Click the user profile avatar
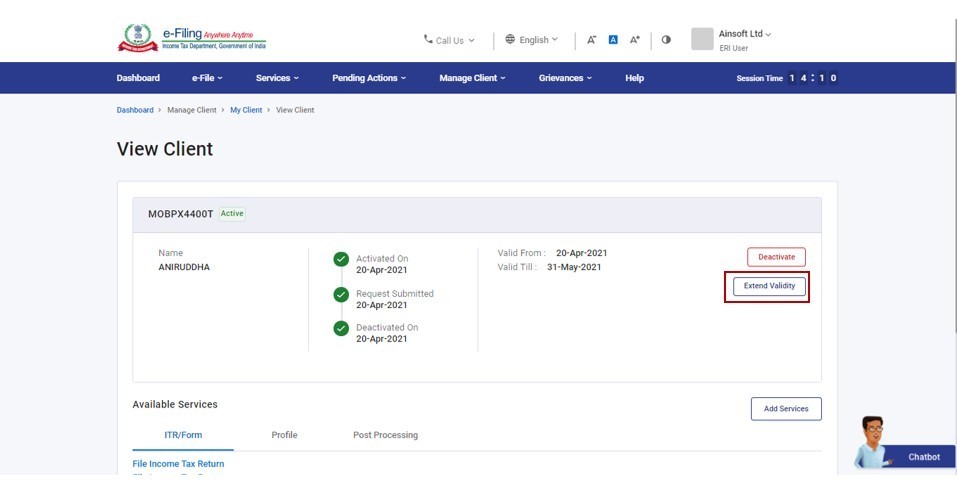The height and width of the screenshot is (497, 957). pyautogui.click(x=702, y=39)
